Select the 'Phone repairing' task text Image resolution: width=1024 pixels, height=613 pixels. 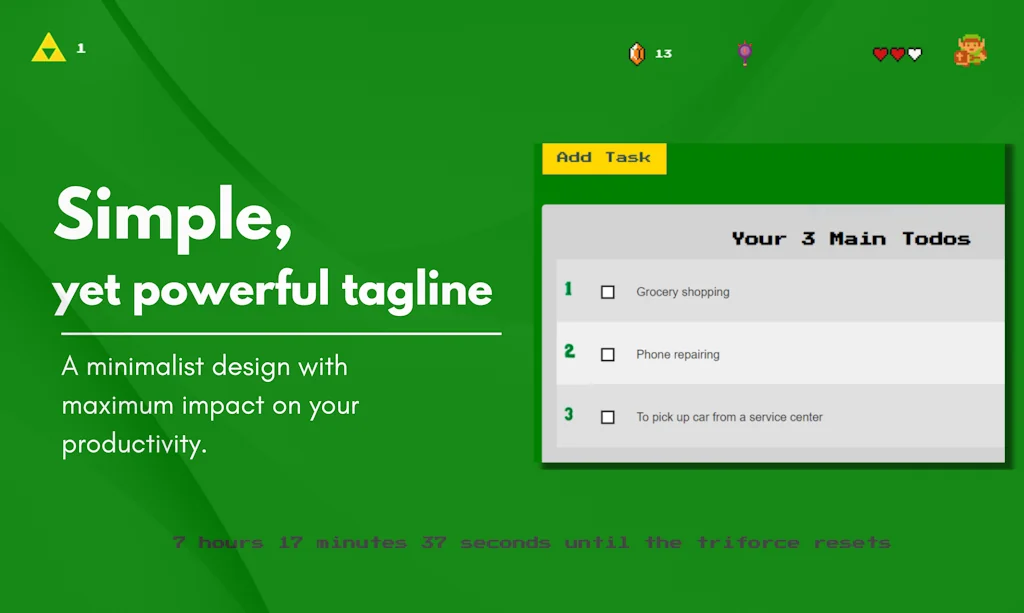(x=678, y=354)
